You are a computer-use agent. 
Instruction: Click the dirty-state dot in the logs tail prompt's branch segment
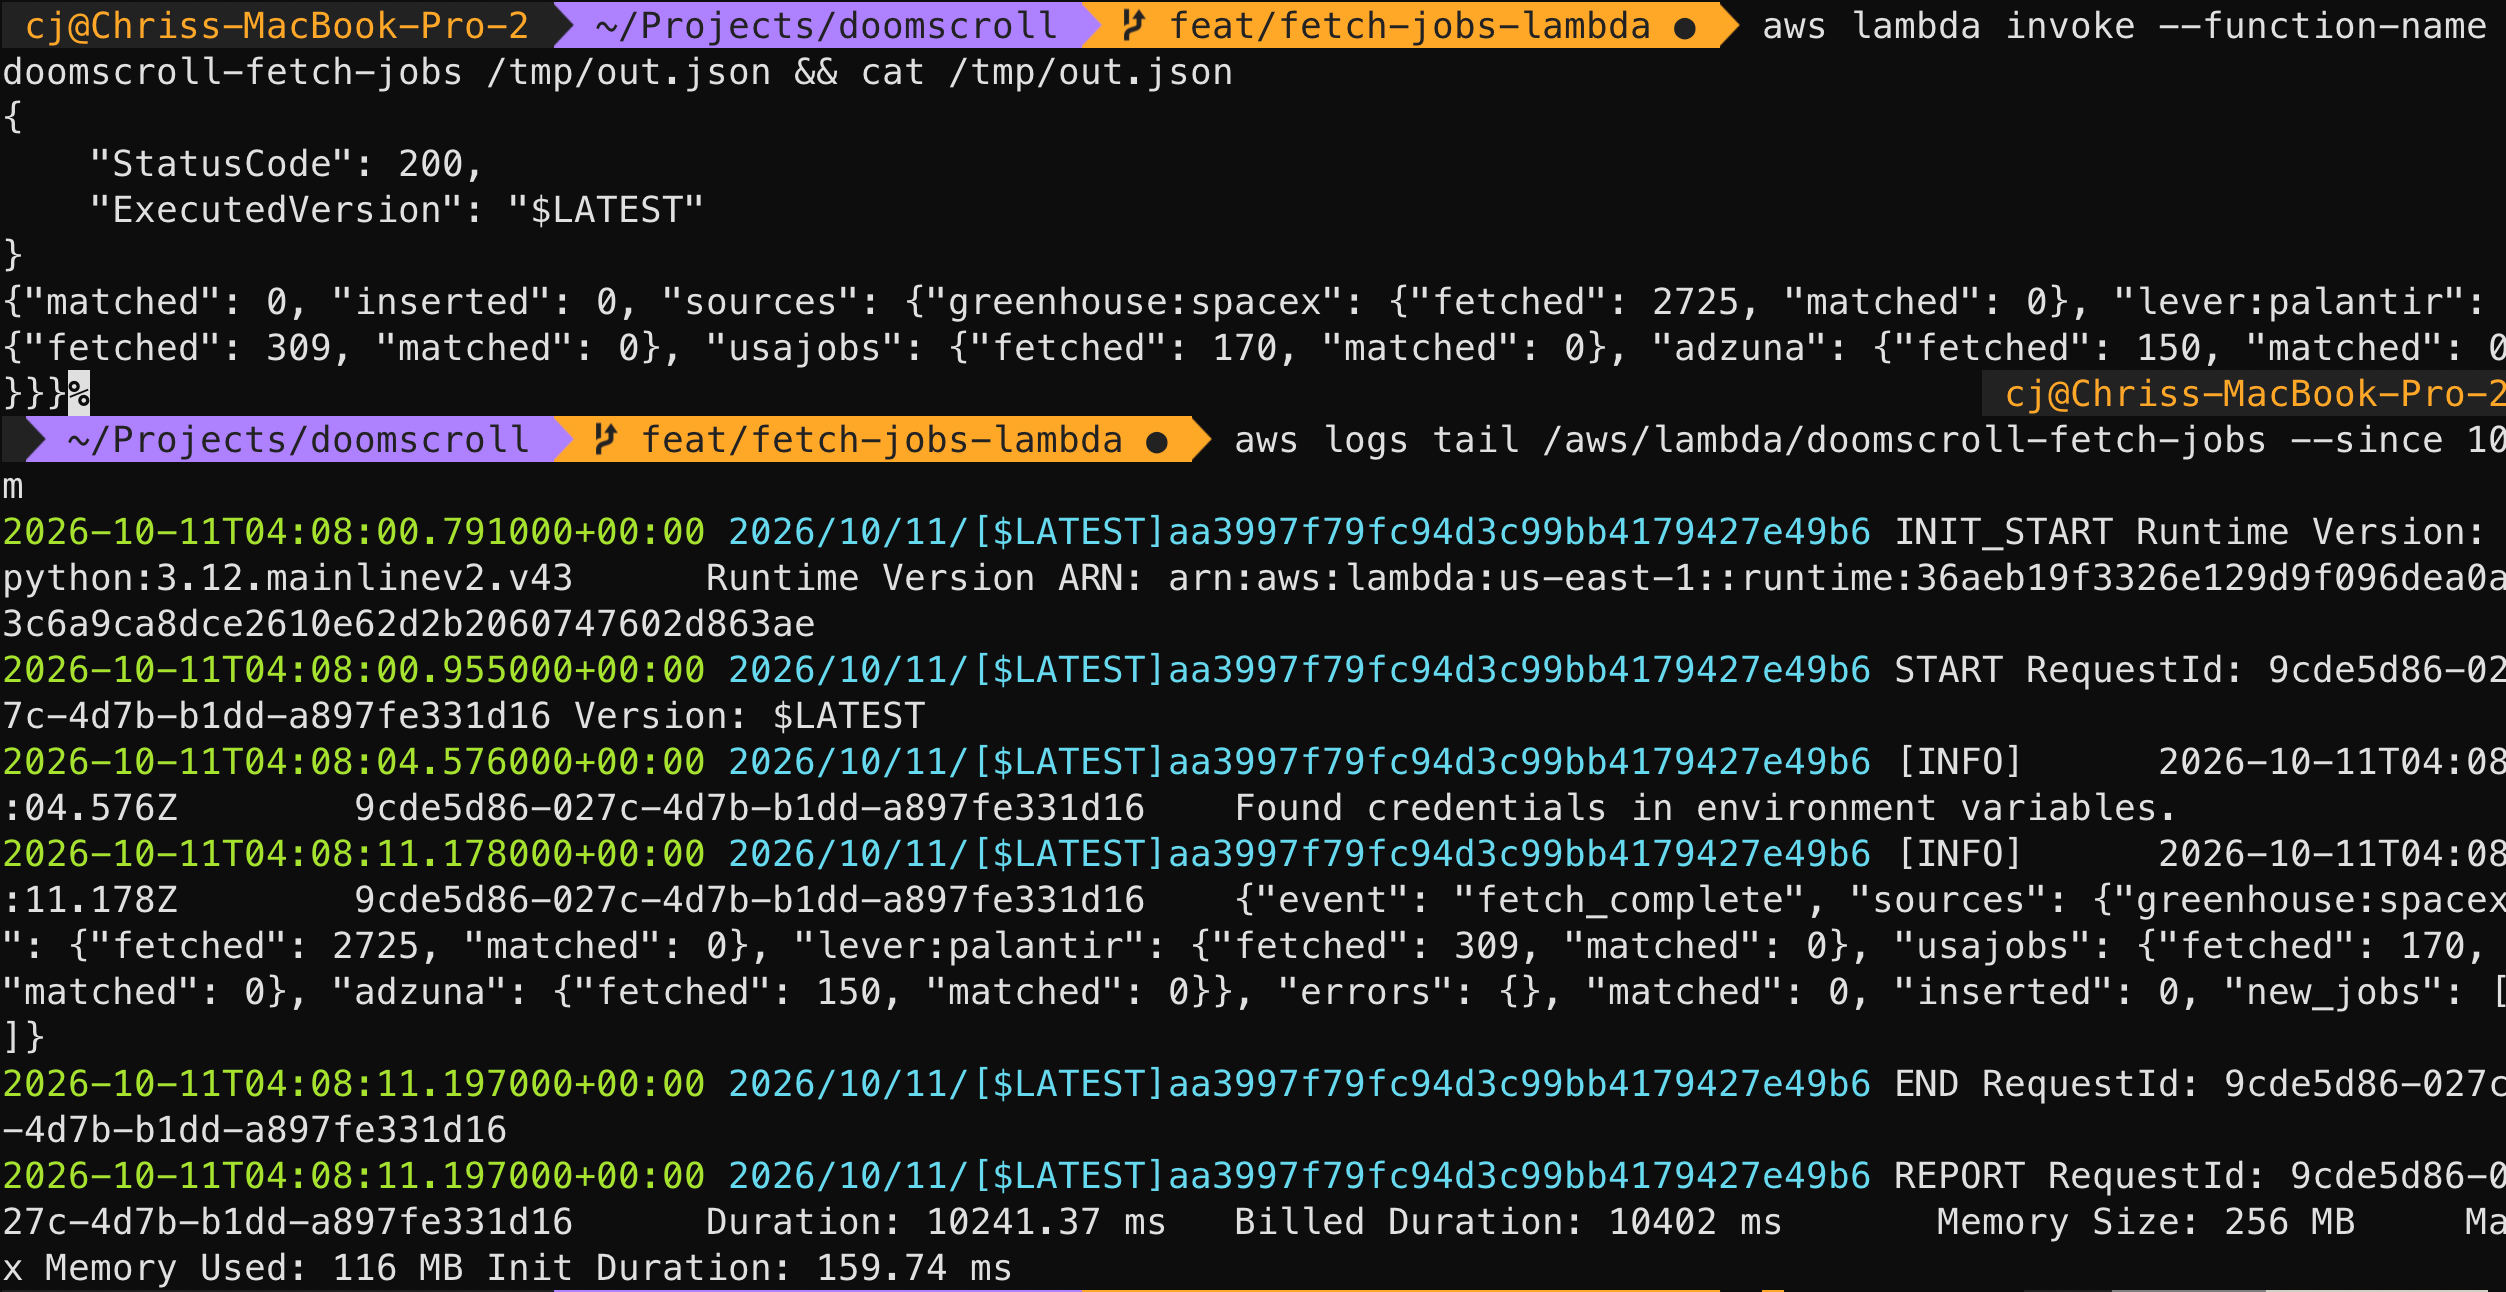1157,442
